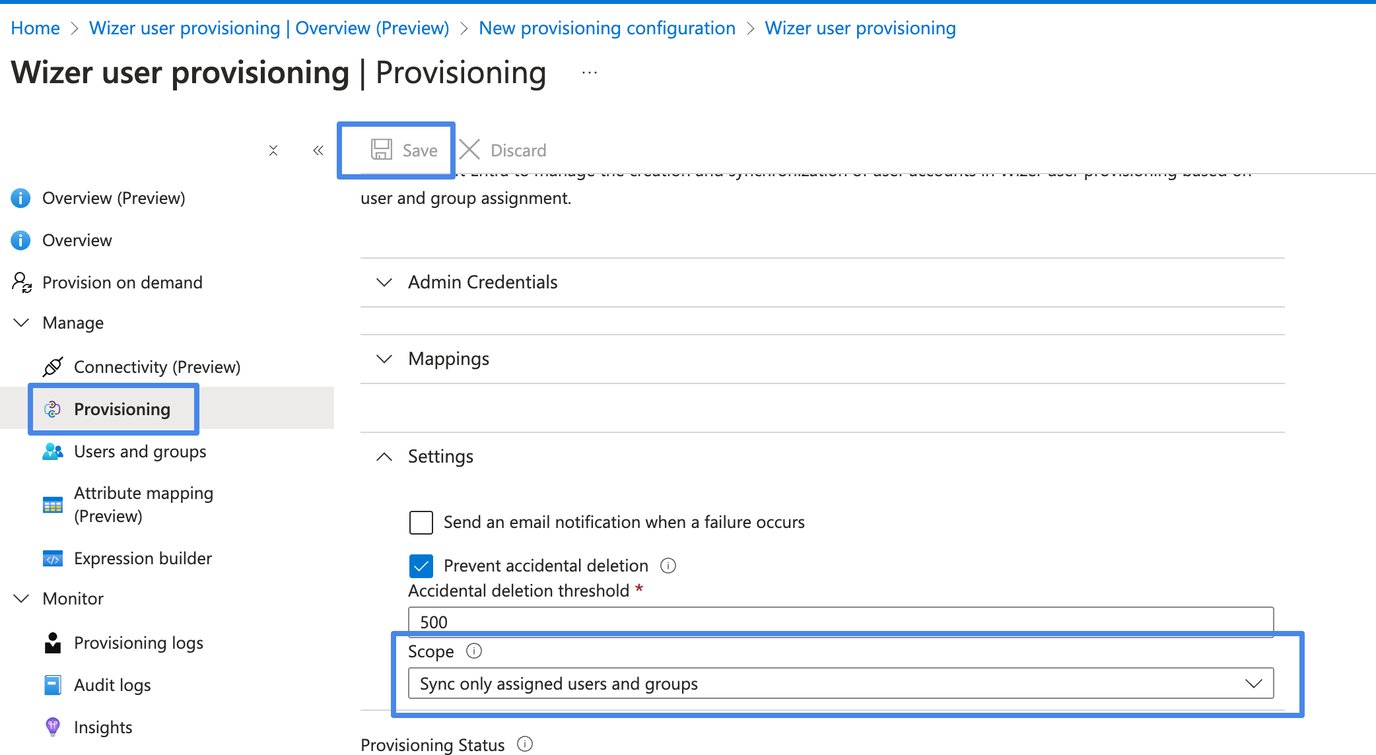Enable email notification on failure
This screenshot has width=1376, height=755.
coord(420,522)
